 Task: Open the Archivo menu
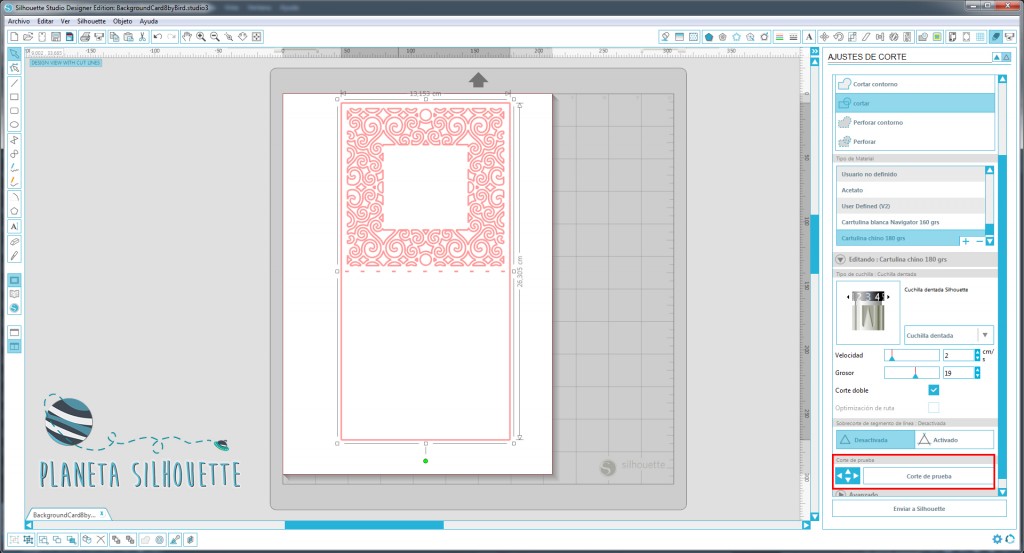click(x=19, y=21)
